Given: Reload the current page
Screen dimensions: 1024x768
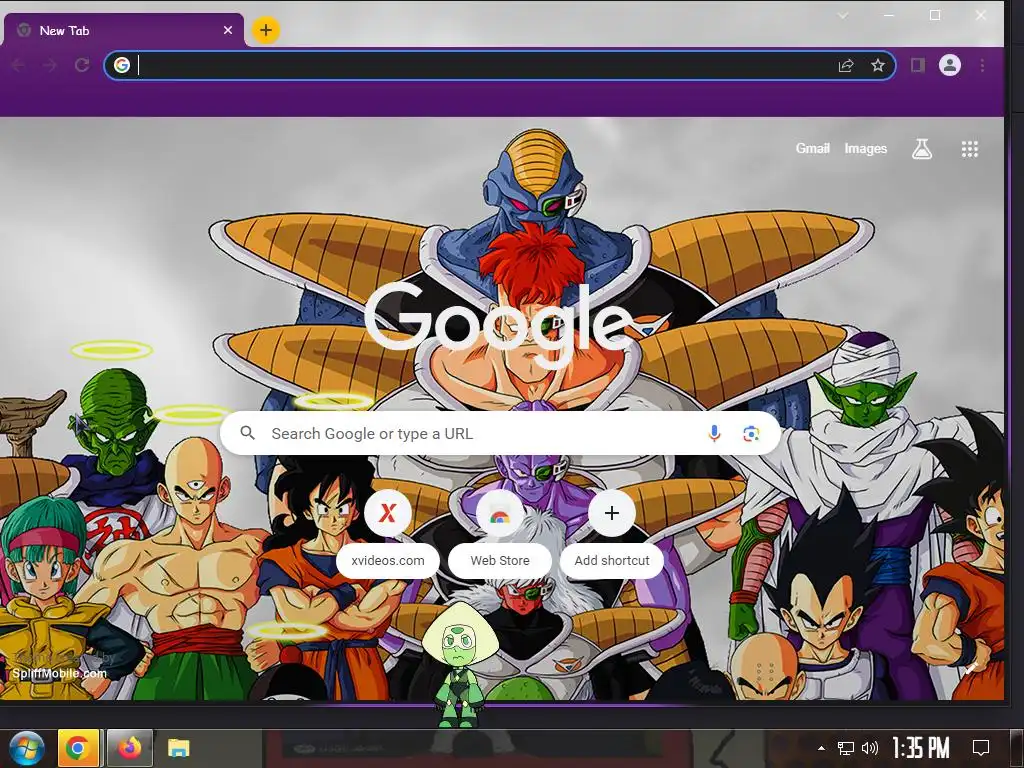Looking at the screenshot, I should click(82, 65).
